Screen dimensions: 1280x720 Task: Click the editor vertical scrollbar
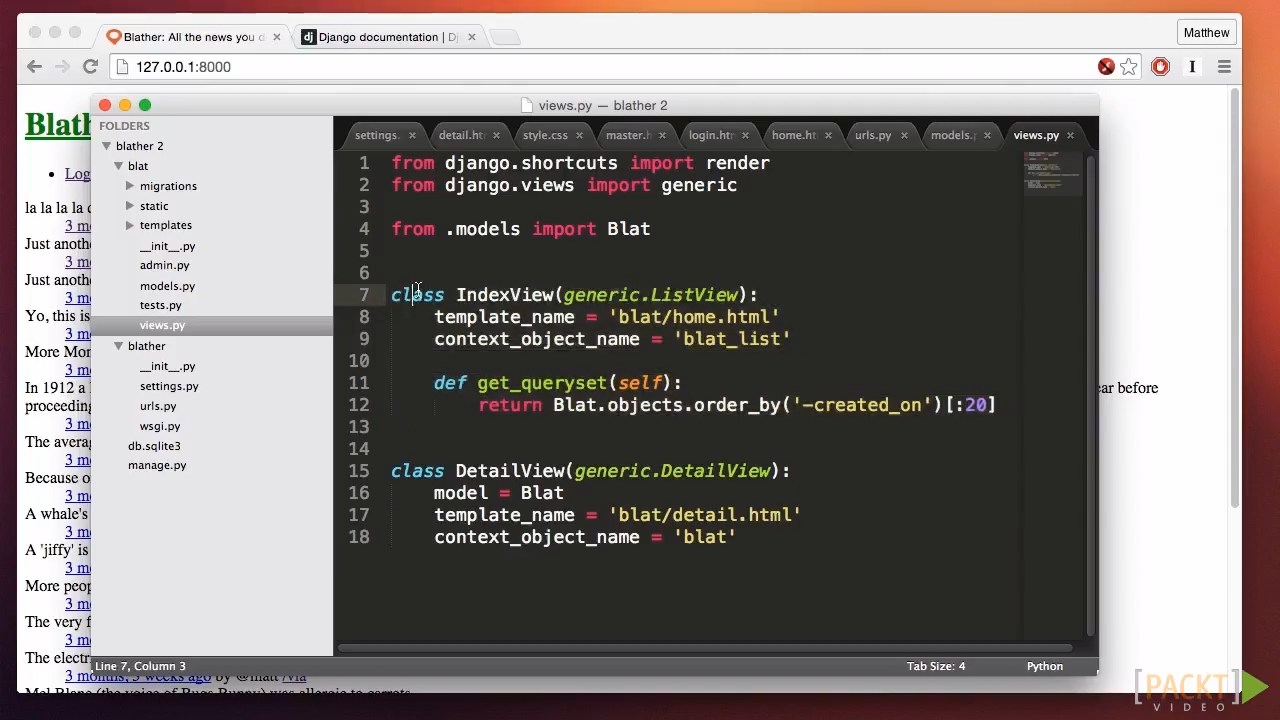[1090, 395]
